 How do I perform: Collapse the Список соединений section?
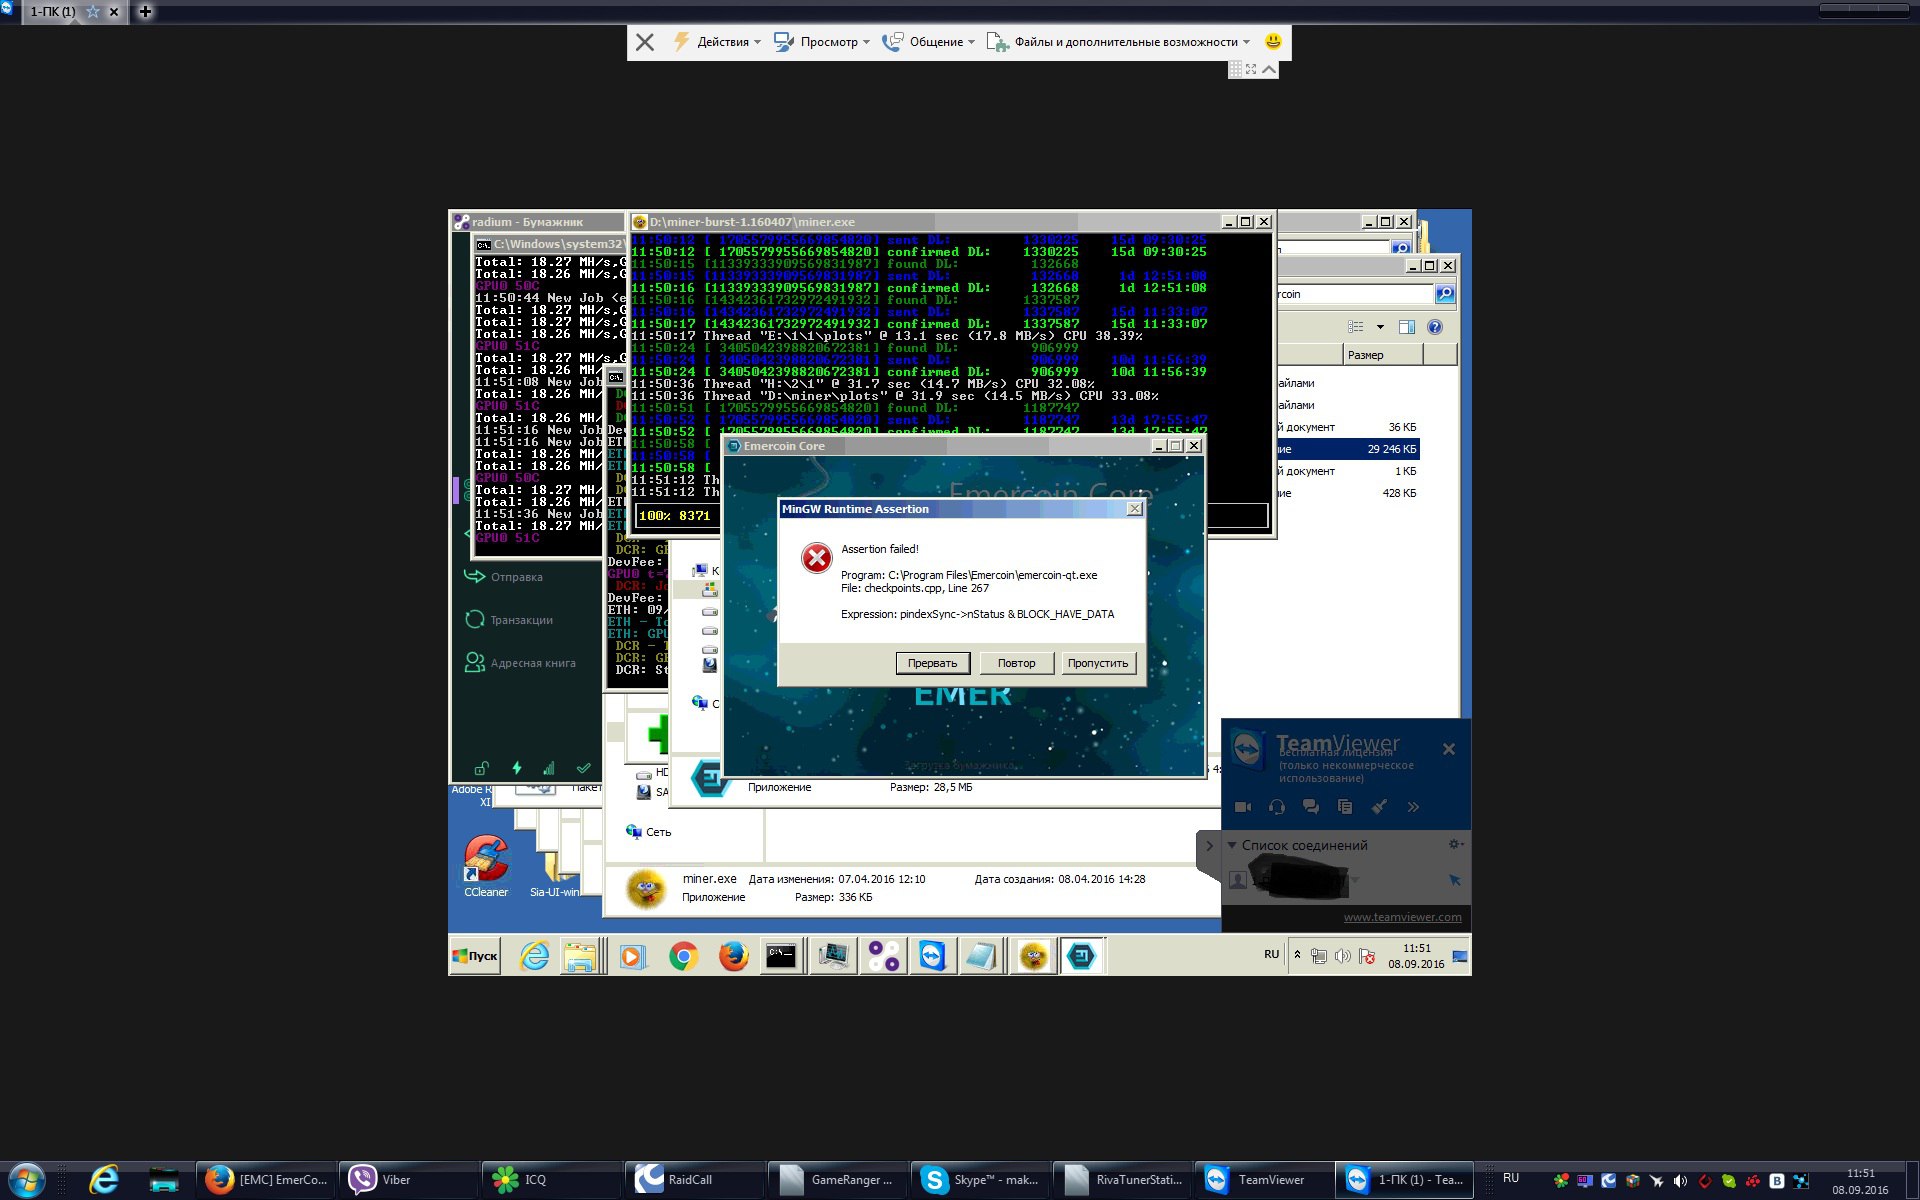(1232, 845)
